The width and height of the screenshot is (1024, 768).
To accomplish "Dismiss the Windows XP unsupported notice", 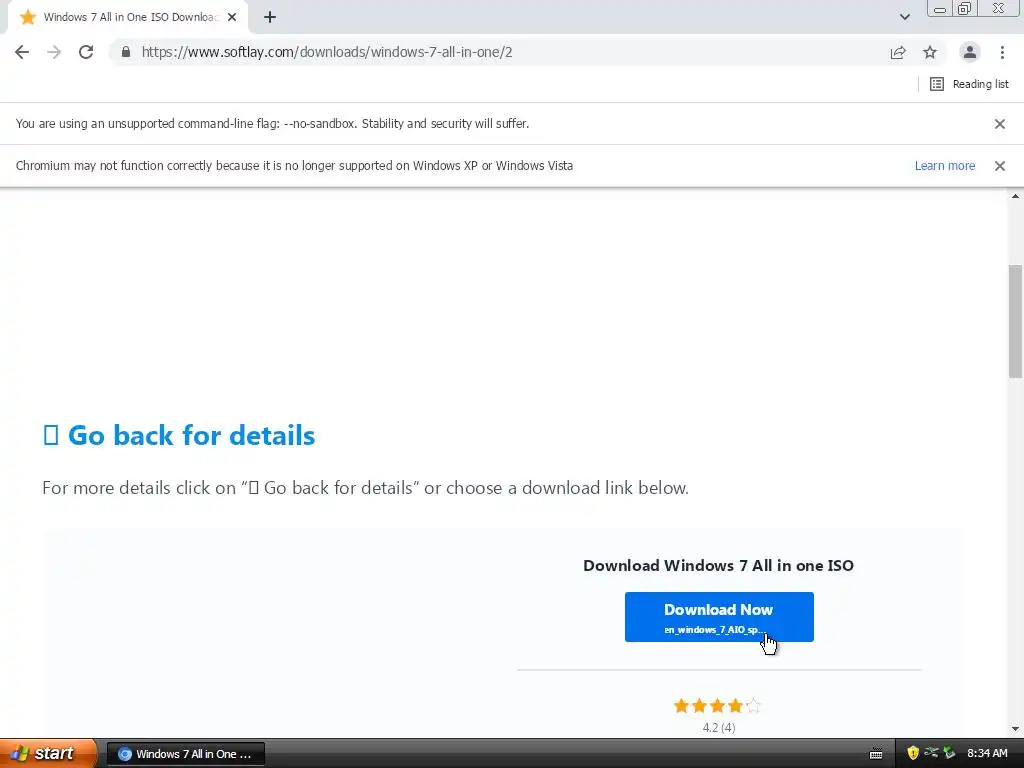I will click(x=999, y=166).
